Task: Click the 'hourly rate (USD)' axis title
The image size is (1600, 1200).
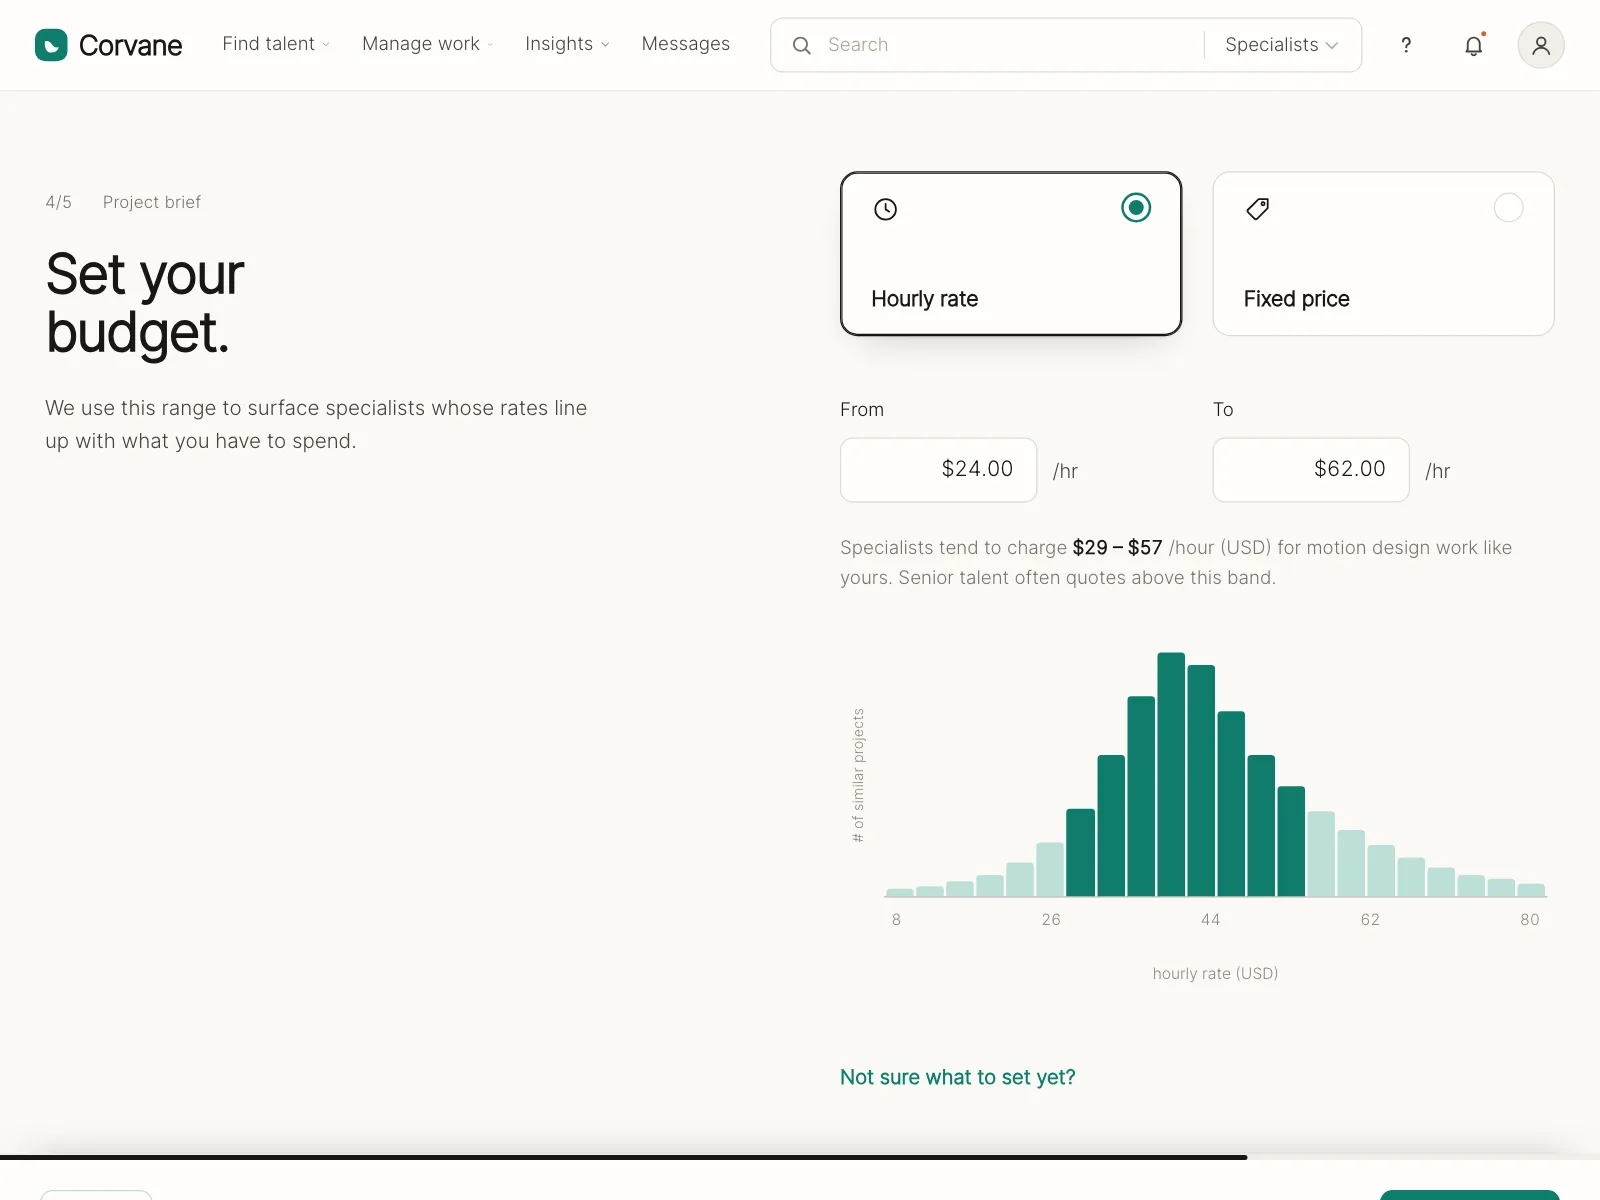Action: pyautogui.click(x=1216, y=973)
